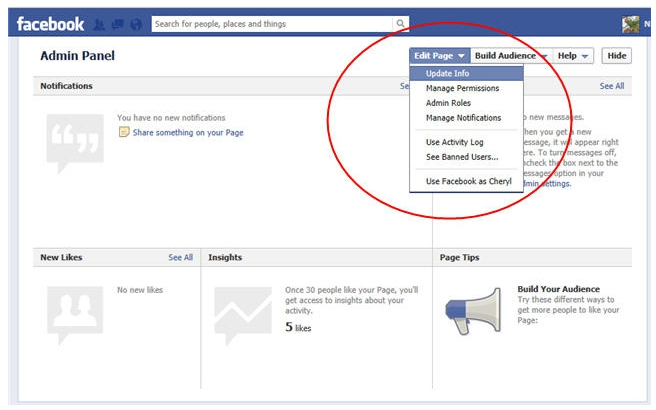Click You have no new notifications text

(x=171, y=118)
